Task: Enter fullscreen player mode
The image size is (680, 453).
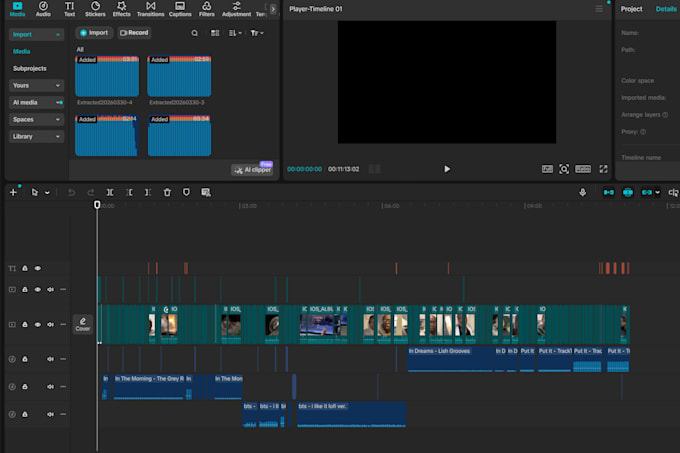Action: coord(603,169)
